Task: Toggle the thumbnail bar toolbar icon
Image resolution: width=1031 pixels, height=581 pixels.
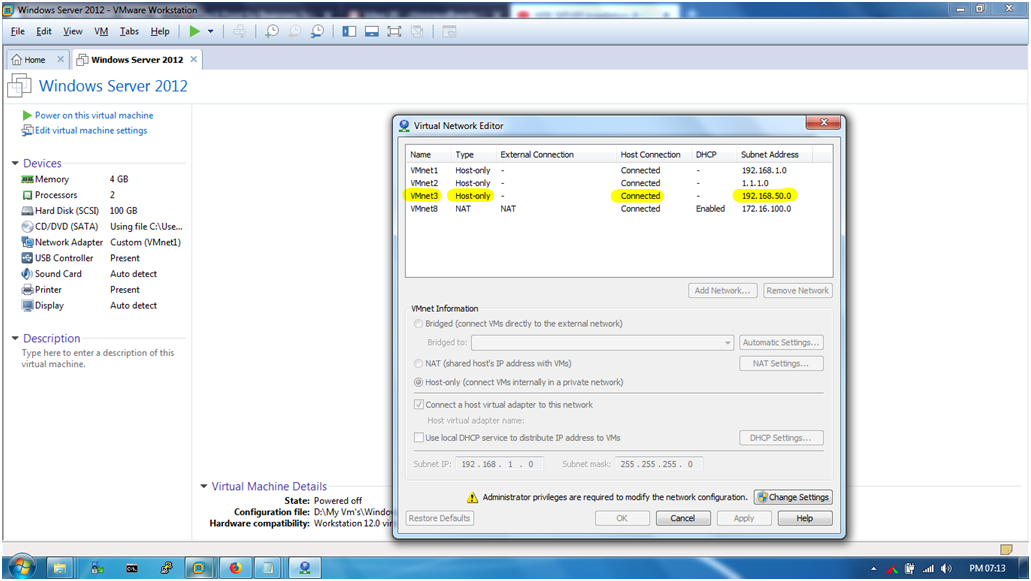Action: coord(372,31)
